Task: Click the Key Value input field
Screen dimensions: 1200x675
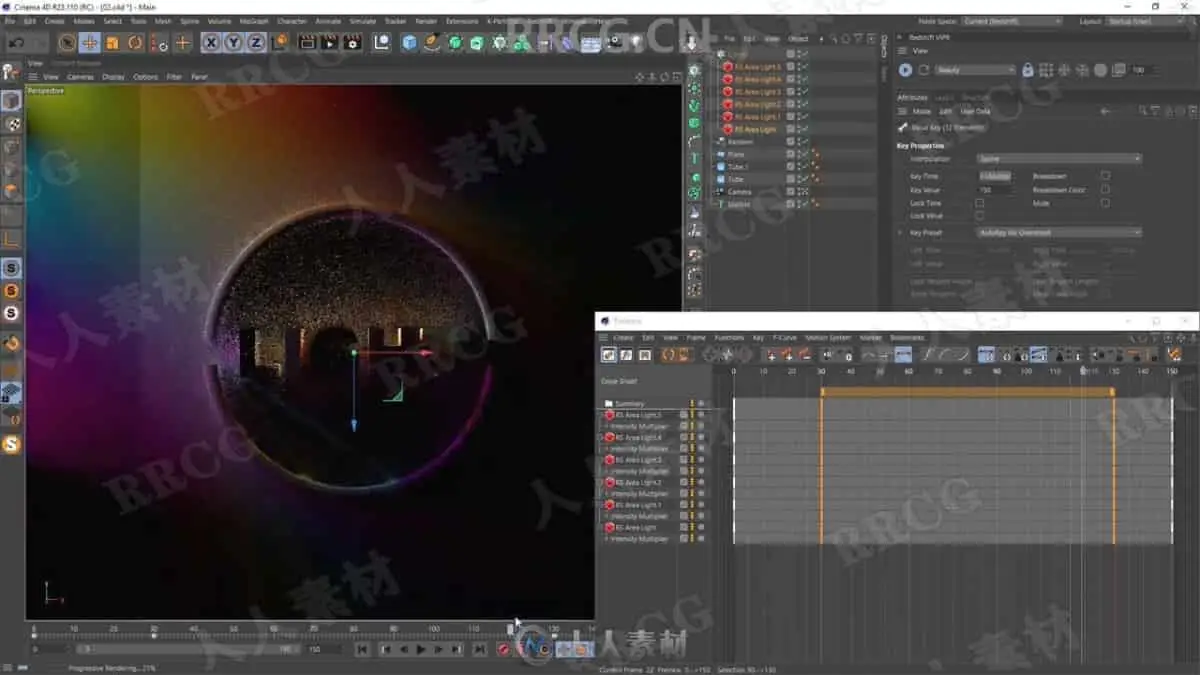Action: 995,189
